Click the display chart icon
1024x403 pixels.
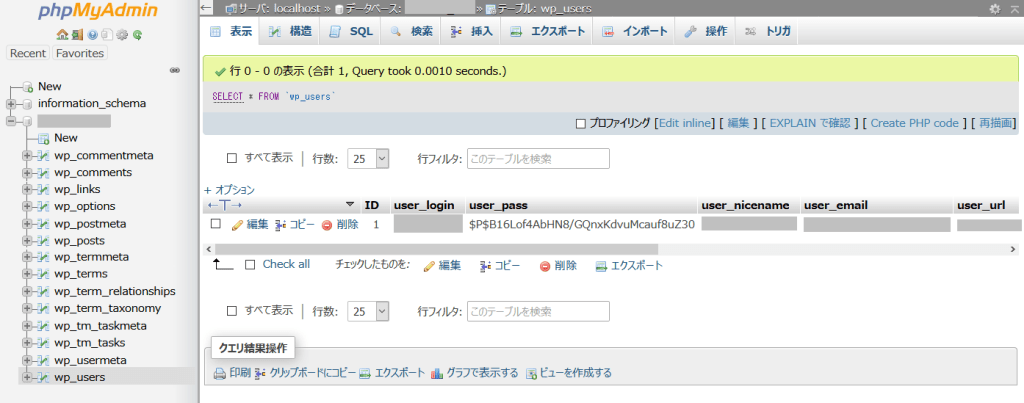(x=437, y=374)
